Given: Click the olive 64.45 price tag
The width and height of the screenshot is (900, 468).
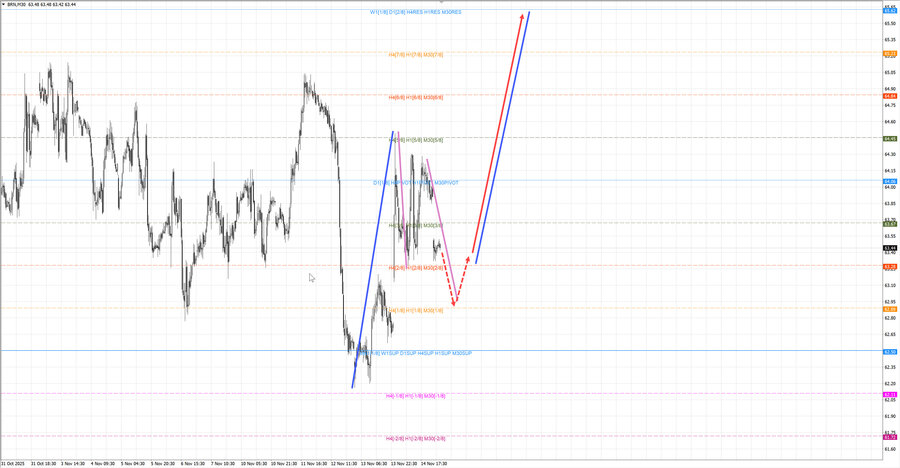Looking at the screenshot, I should point(890,138).
